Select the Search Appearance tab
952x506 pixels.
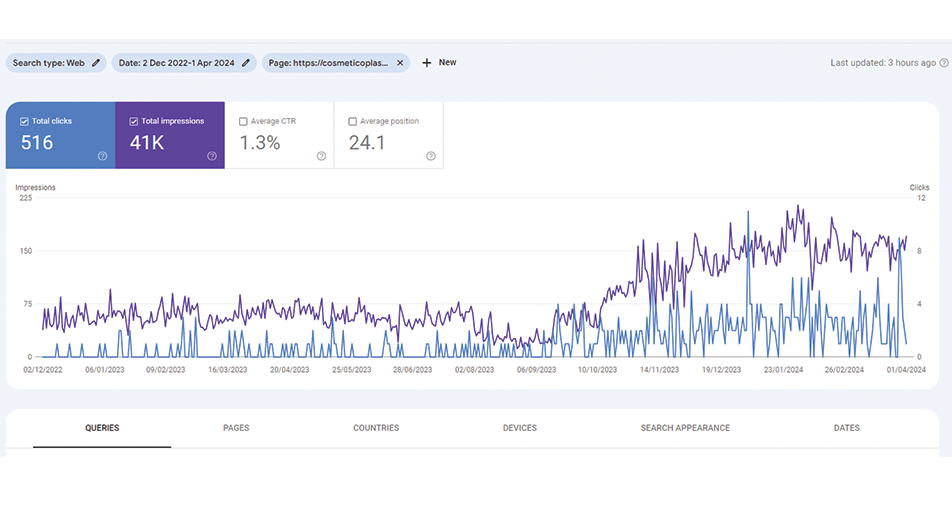click(685, 428)
